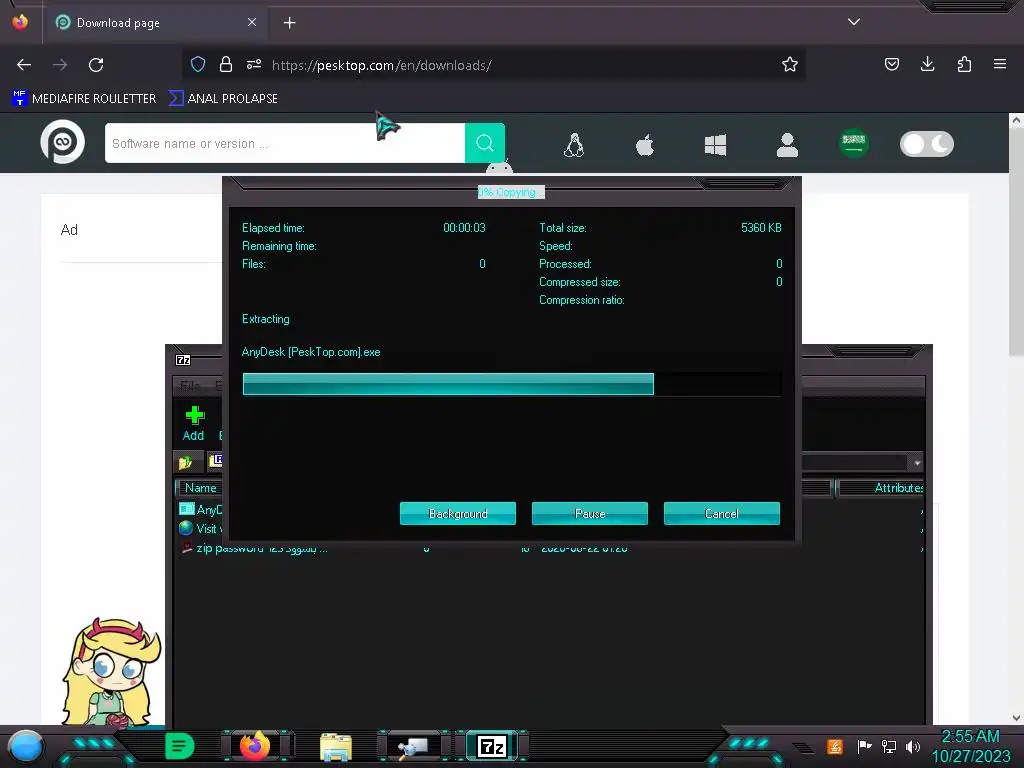Viewport: 1024px width, 768px height.
Task: Open Windows software category icon
Action: (716, 145)
